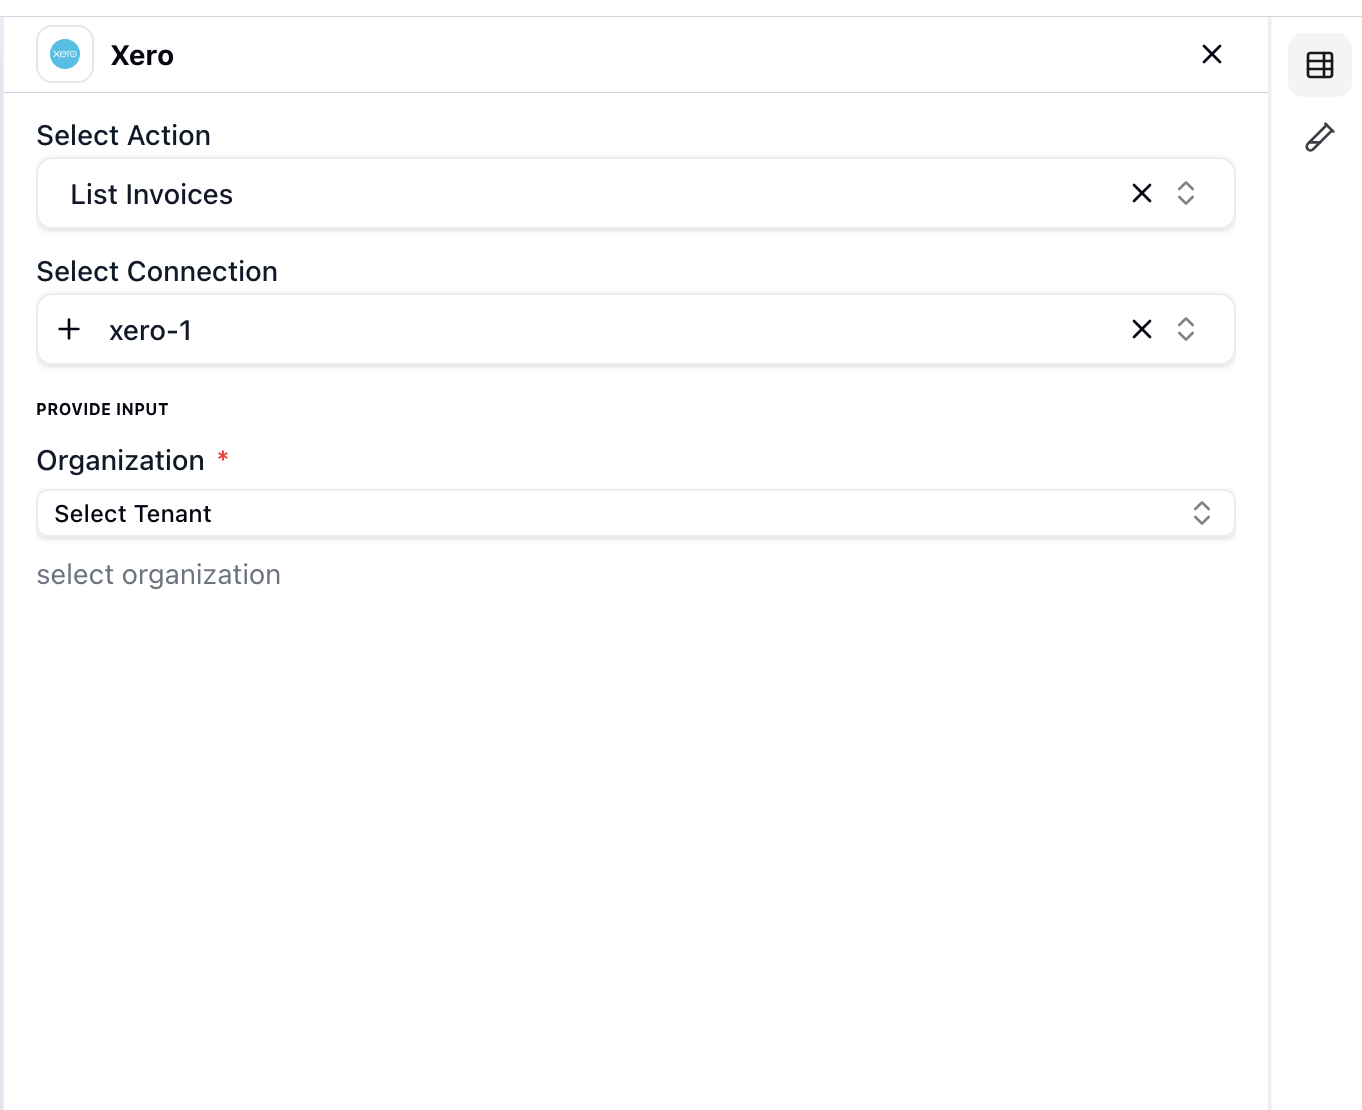The image size is (1362, 1110).
Task: Clear the xero-1 connection with the X icon
Action: tap(1142, 329)
